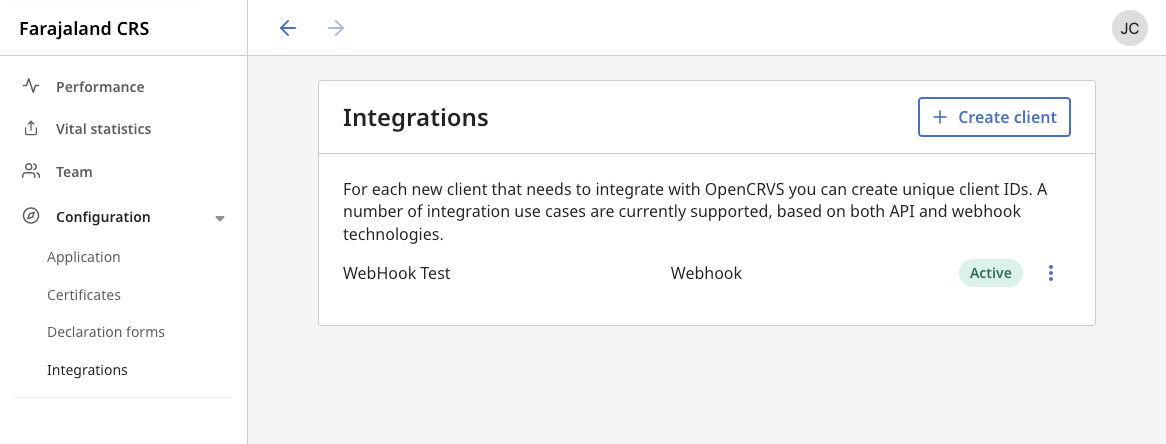Click the plus icon in Create client
Image resolution: width=1166 pixels, height=444 pixels.
tap(939, 117)
